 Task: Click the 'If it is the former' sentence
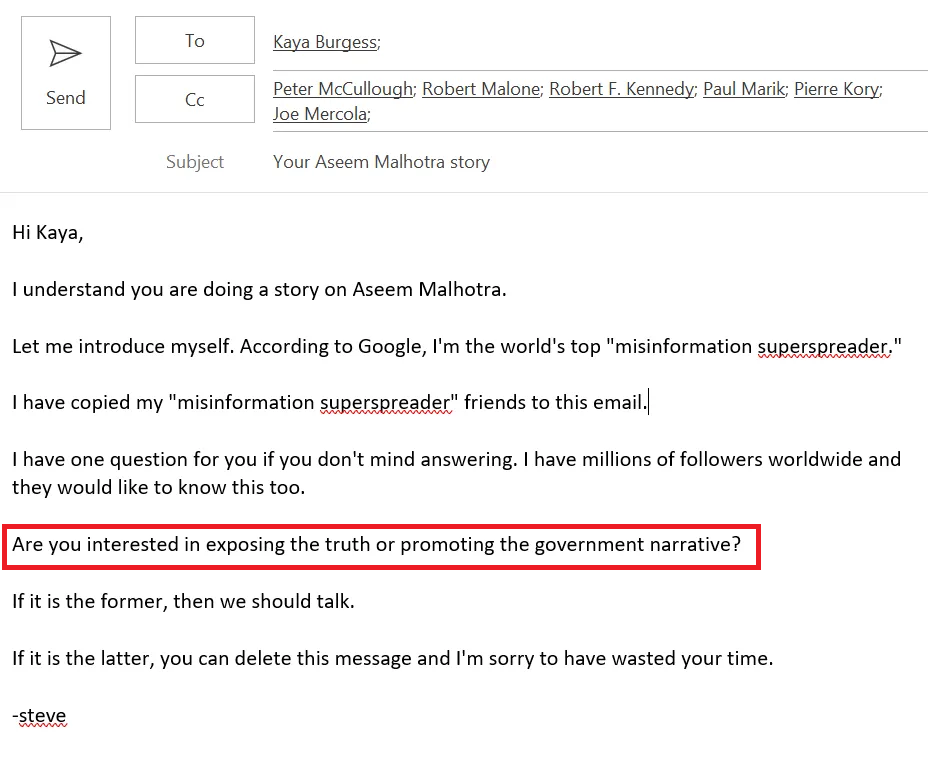click(x=183, y=602)
